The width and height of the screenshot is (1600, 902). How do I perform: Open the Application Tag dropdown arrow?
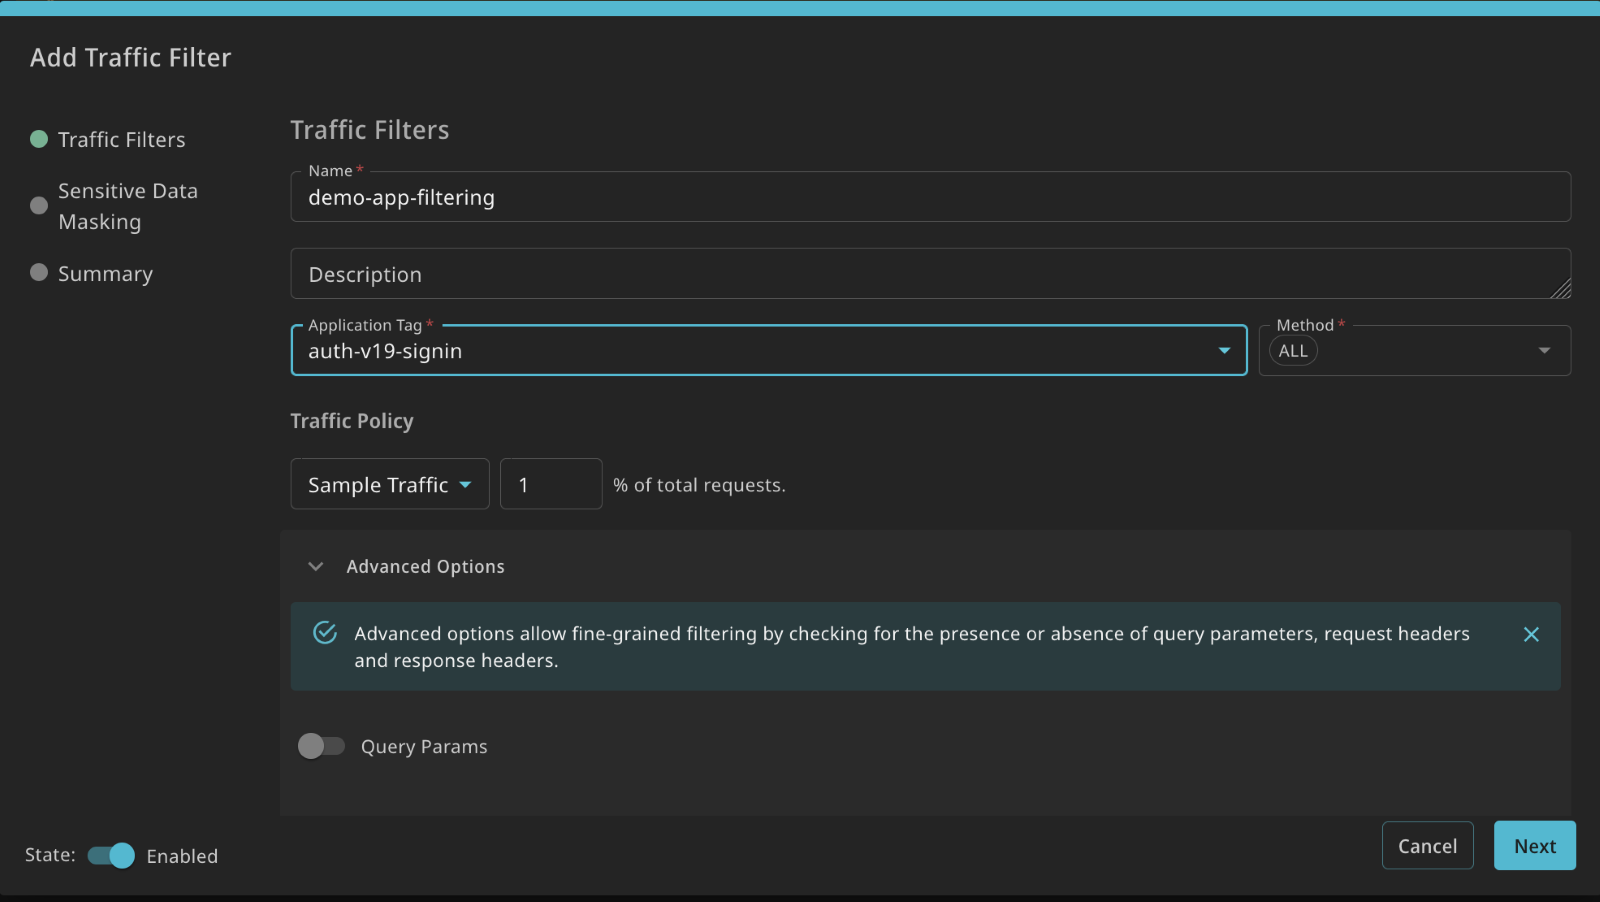pos(1224,351)
